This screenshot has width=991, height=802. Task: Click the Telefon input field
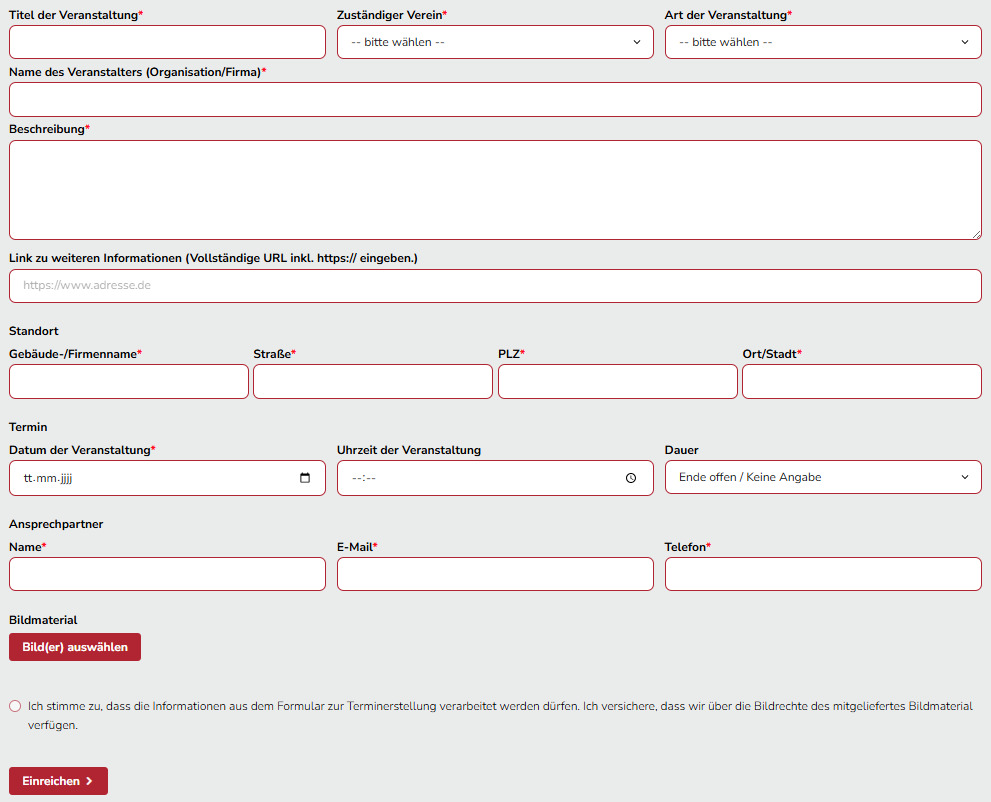[x=823, y=574]
